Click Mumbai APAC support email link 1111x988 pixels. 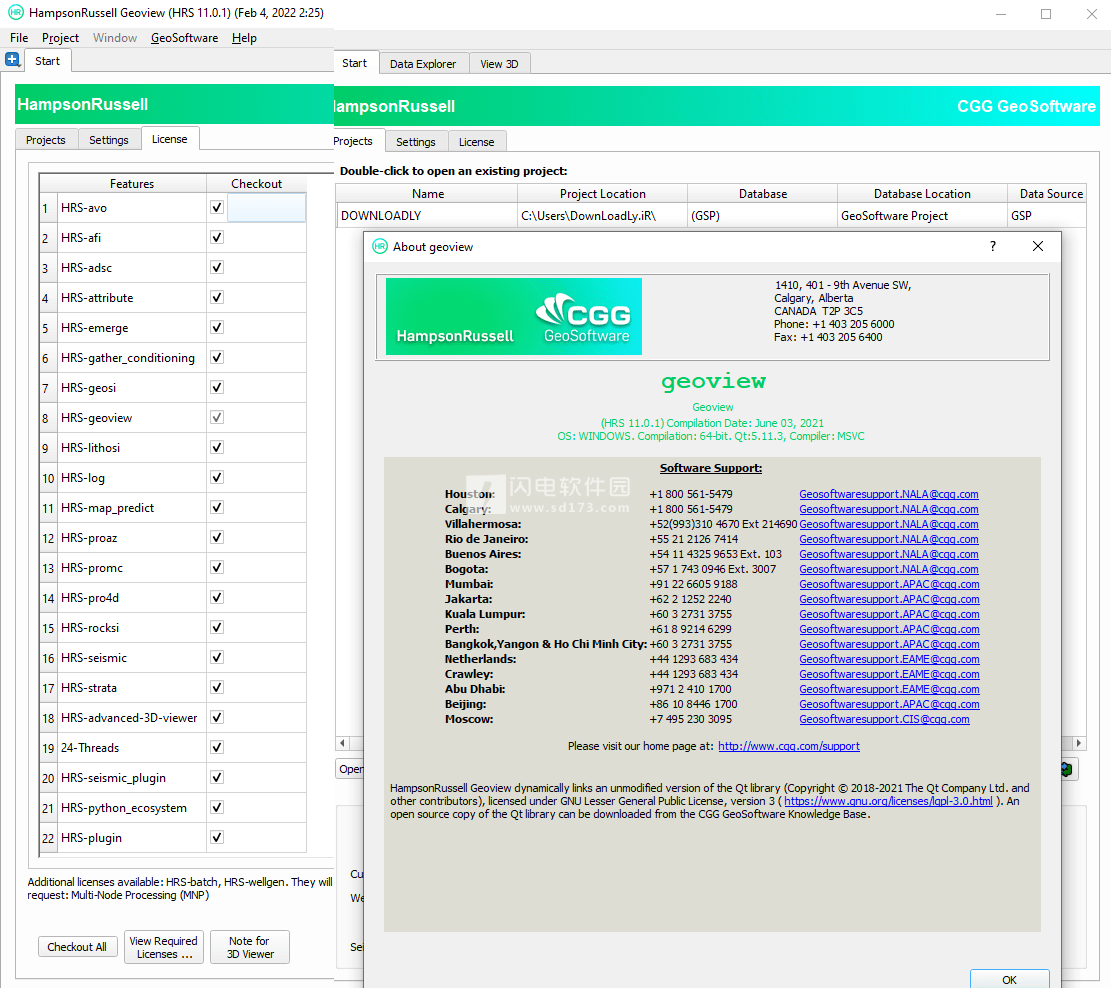point(889,584)
